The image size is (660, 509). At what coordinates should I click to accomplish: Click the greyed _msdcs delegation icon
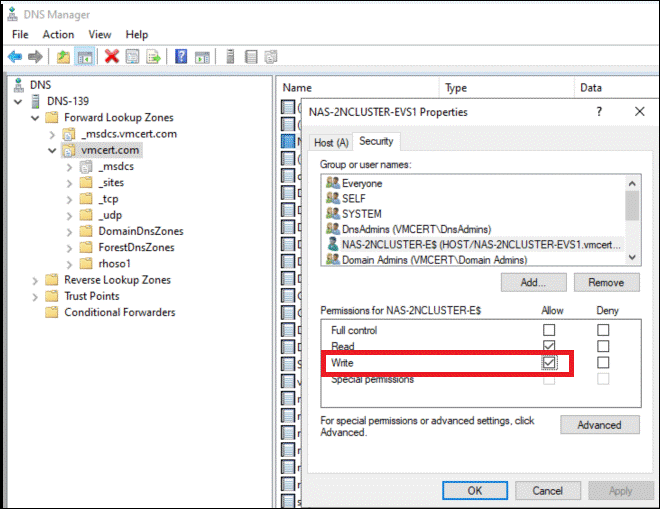86,167
